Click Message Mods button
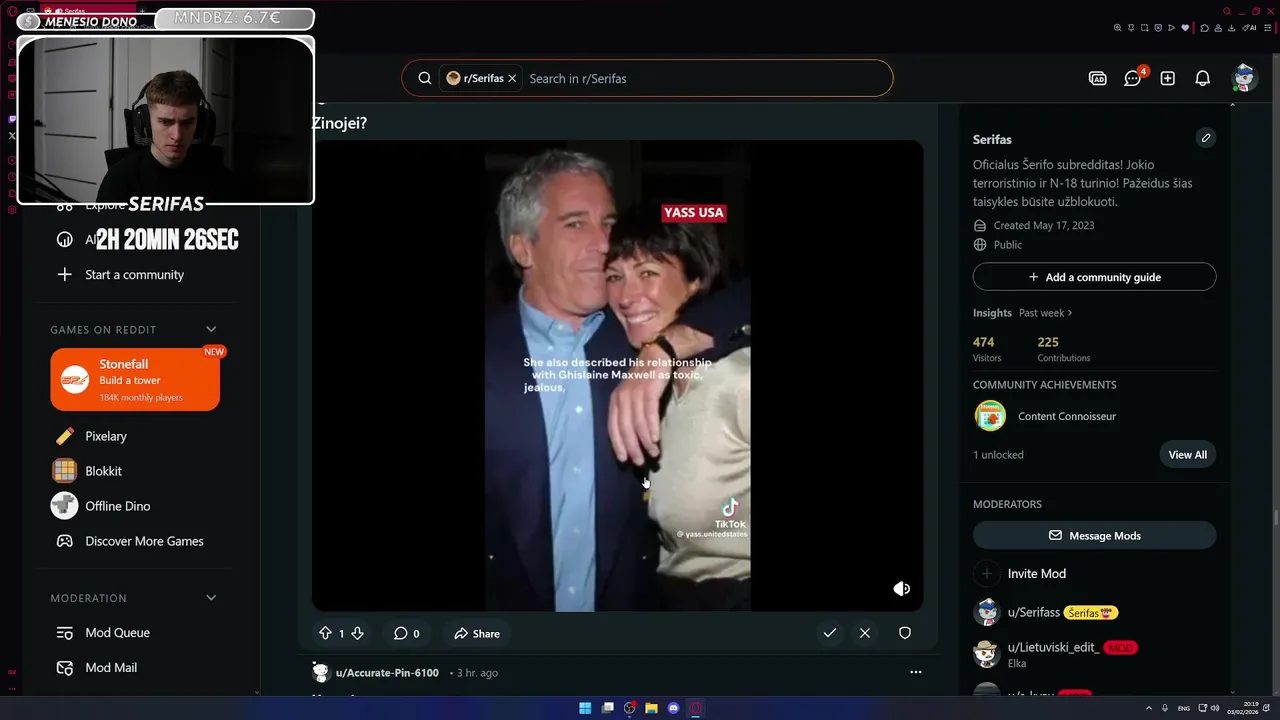 point(1094,536)
